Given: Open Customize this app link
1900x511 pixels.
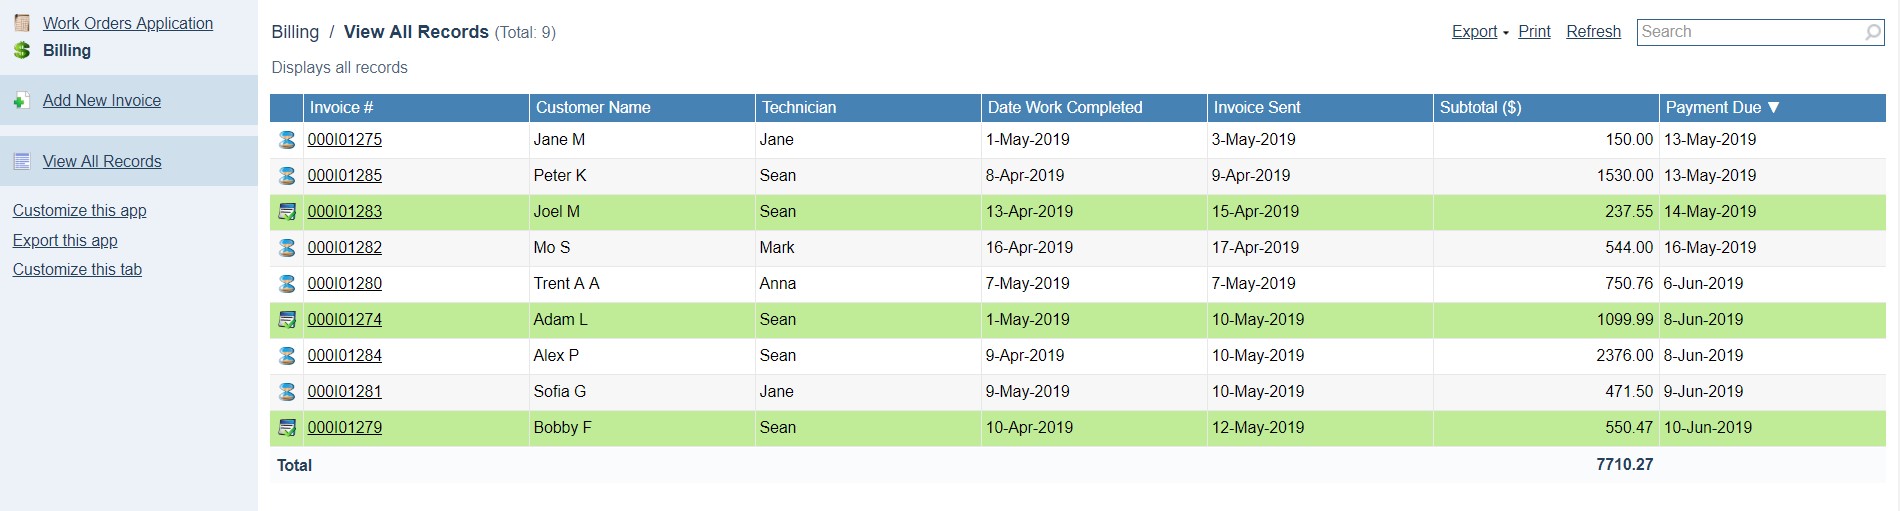Looking at the screenshot, I should pyautogui.click(x=79, y=211).
